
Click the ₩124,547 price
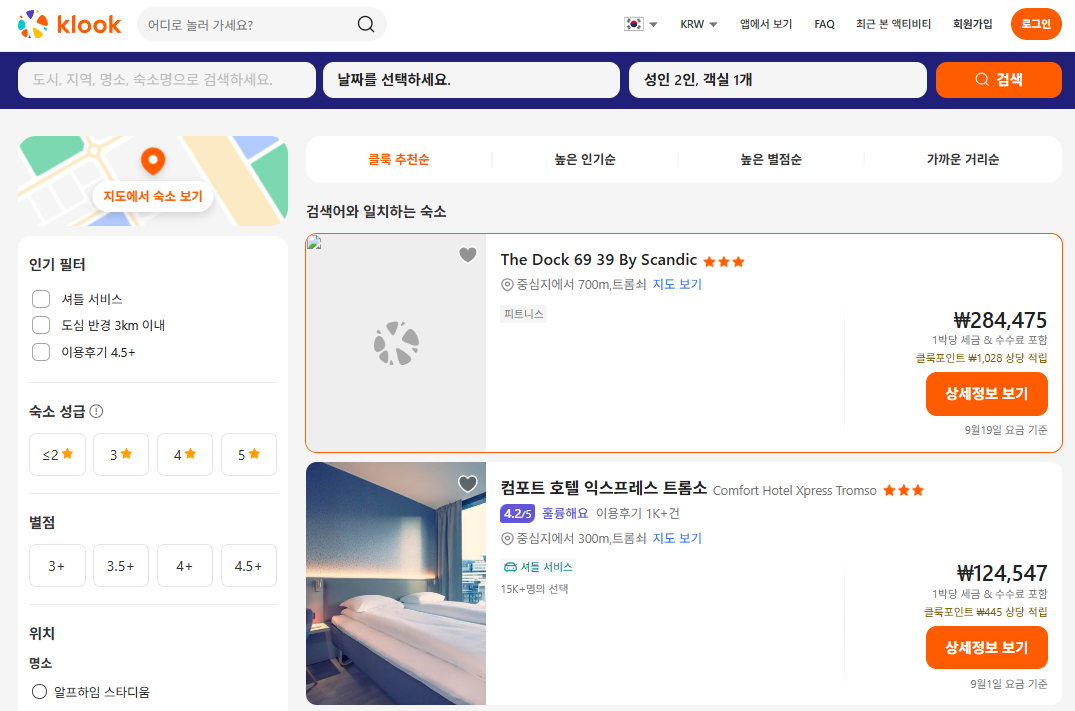point(1002,573)
